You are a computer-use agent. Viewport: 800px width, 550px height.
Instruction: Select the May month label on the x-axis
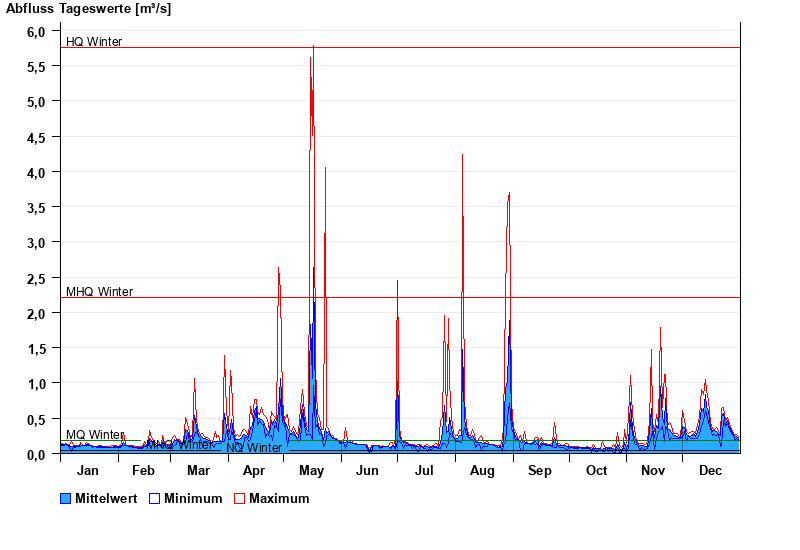(312, 471)
